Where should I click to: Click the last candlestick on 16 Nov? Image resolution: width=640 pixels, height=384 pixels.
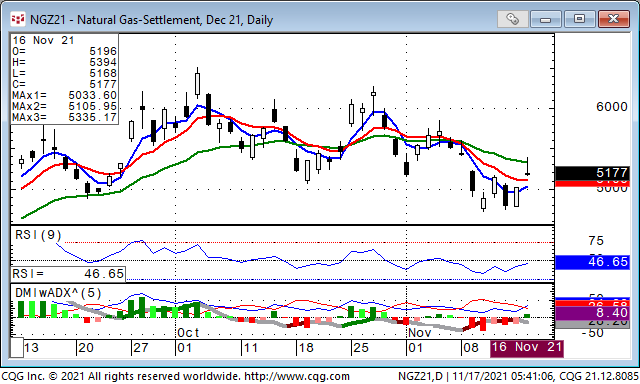pos(528,166)
